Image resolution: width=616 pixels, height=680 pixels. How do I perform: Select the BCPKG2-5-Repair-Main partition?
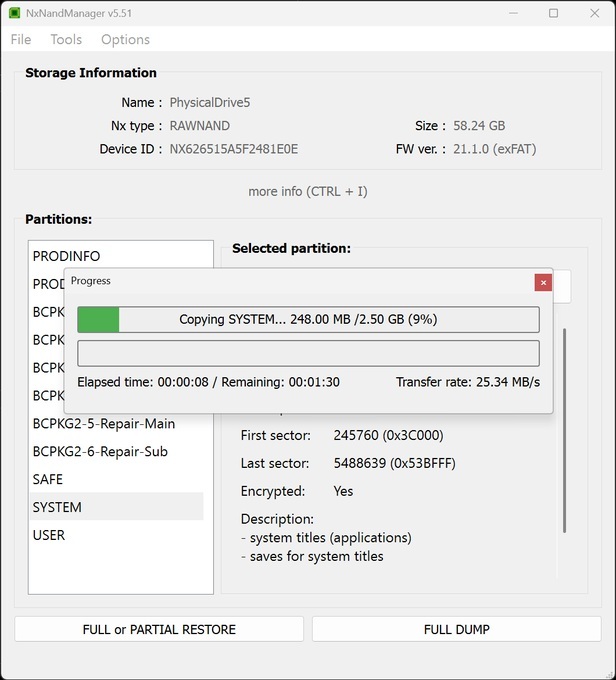point(103,423)
